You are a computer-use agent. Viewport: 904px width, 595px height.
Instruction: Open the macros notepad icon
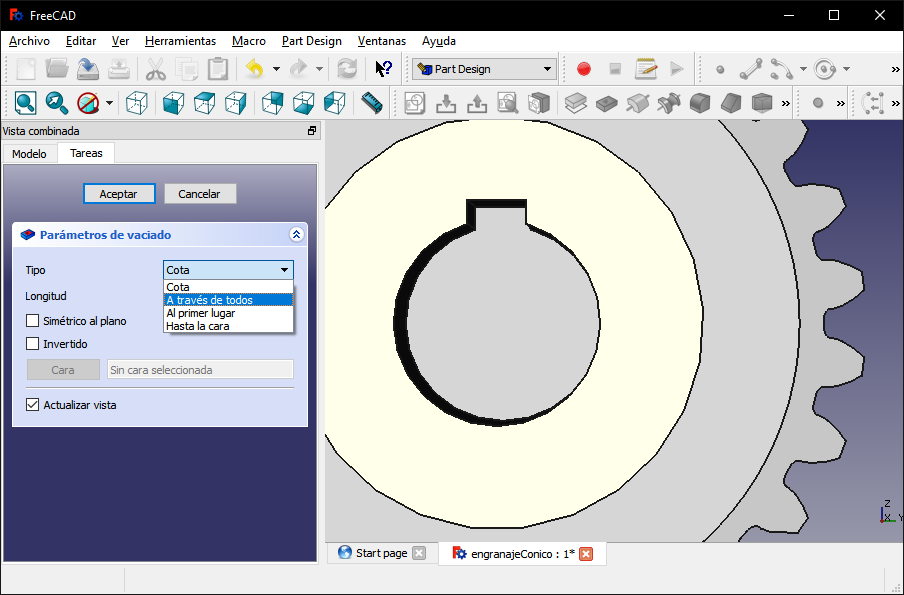(646, 69)
